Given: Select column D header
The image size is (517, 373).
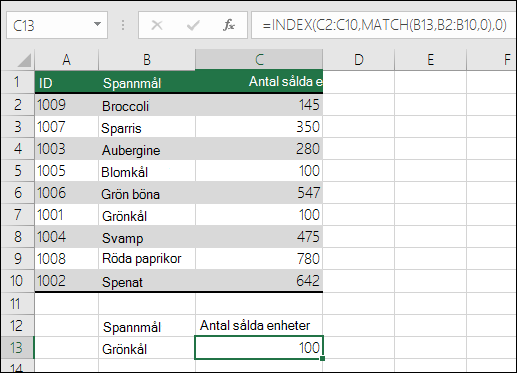Looking at the screenshot, I should [359, 60].
